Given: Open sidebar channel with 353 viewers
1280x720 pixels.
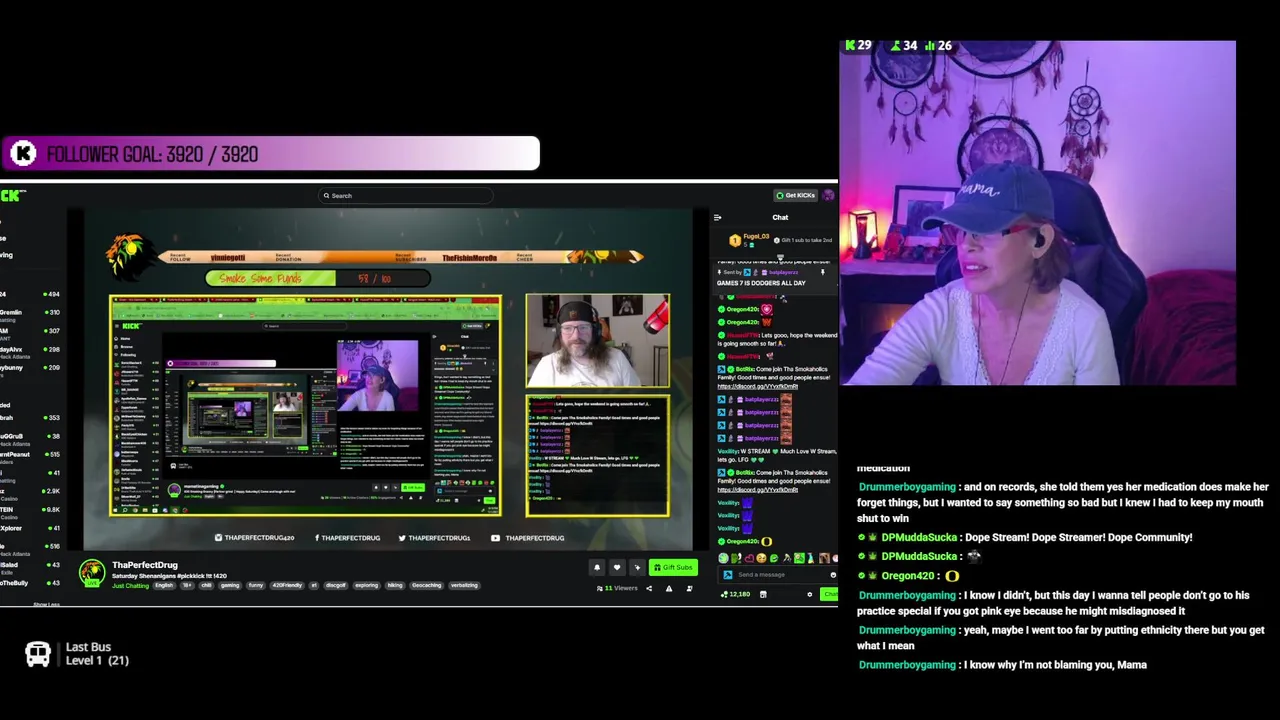Looking at the screenshot, I should tap(30, 417).
